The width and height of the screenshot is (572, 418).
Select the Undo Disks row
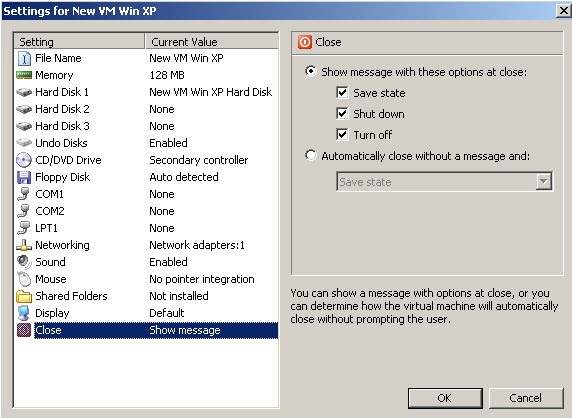146,143
